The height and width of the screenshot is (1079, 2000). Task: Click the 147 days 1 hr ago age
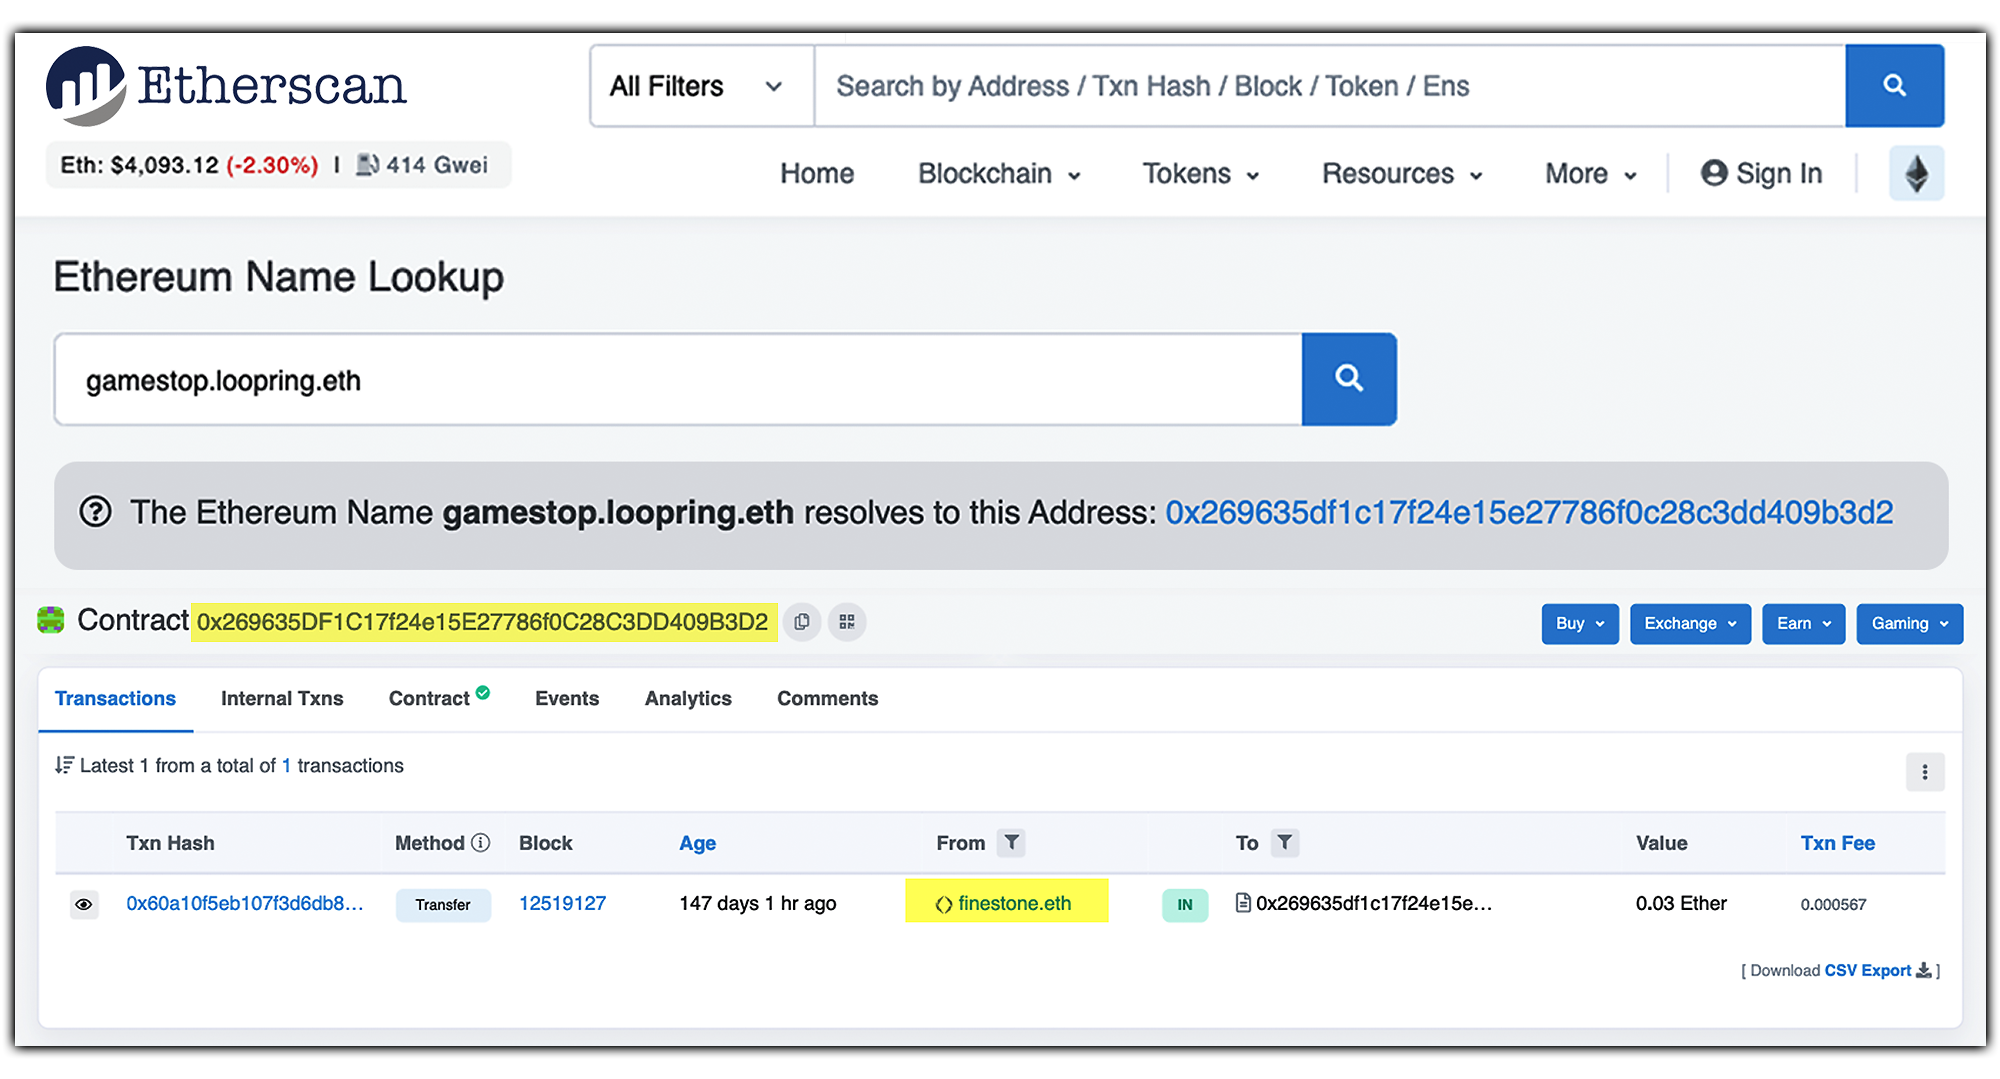(x=758, y=904)
